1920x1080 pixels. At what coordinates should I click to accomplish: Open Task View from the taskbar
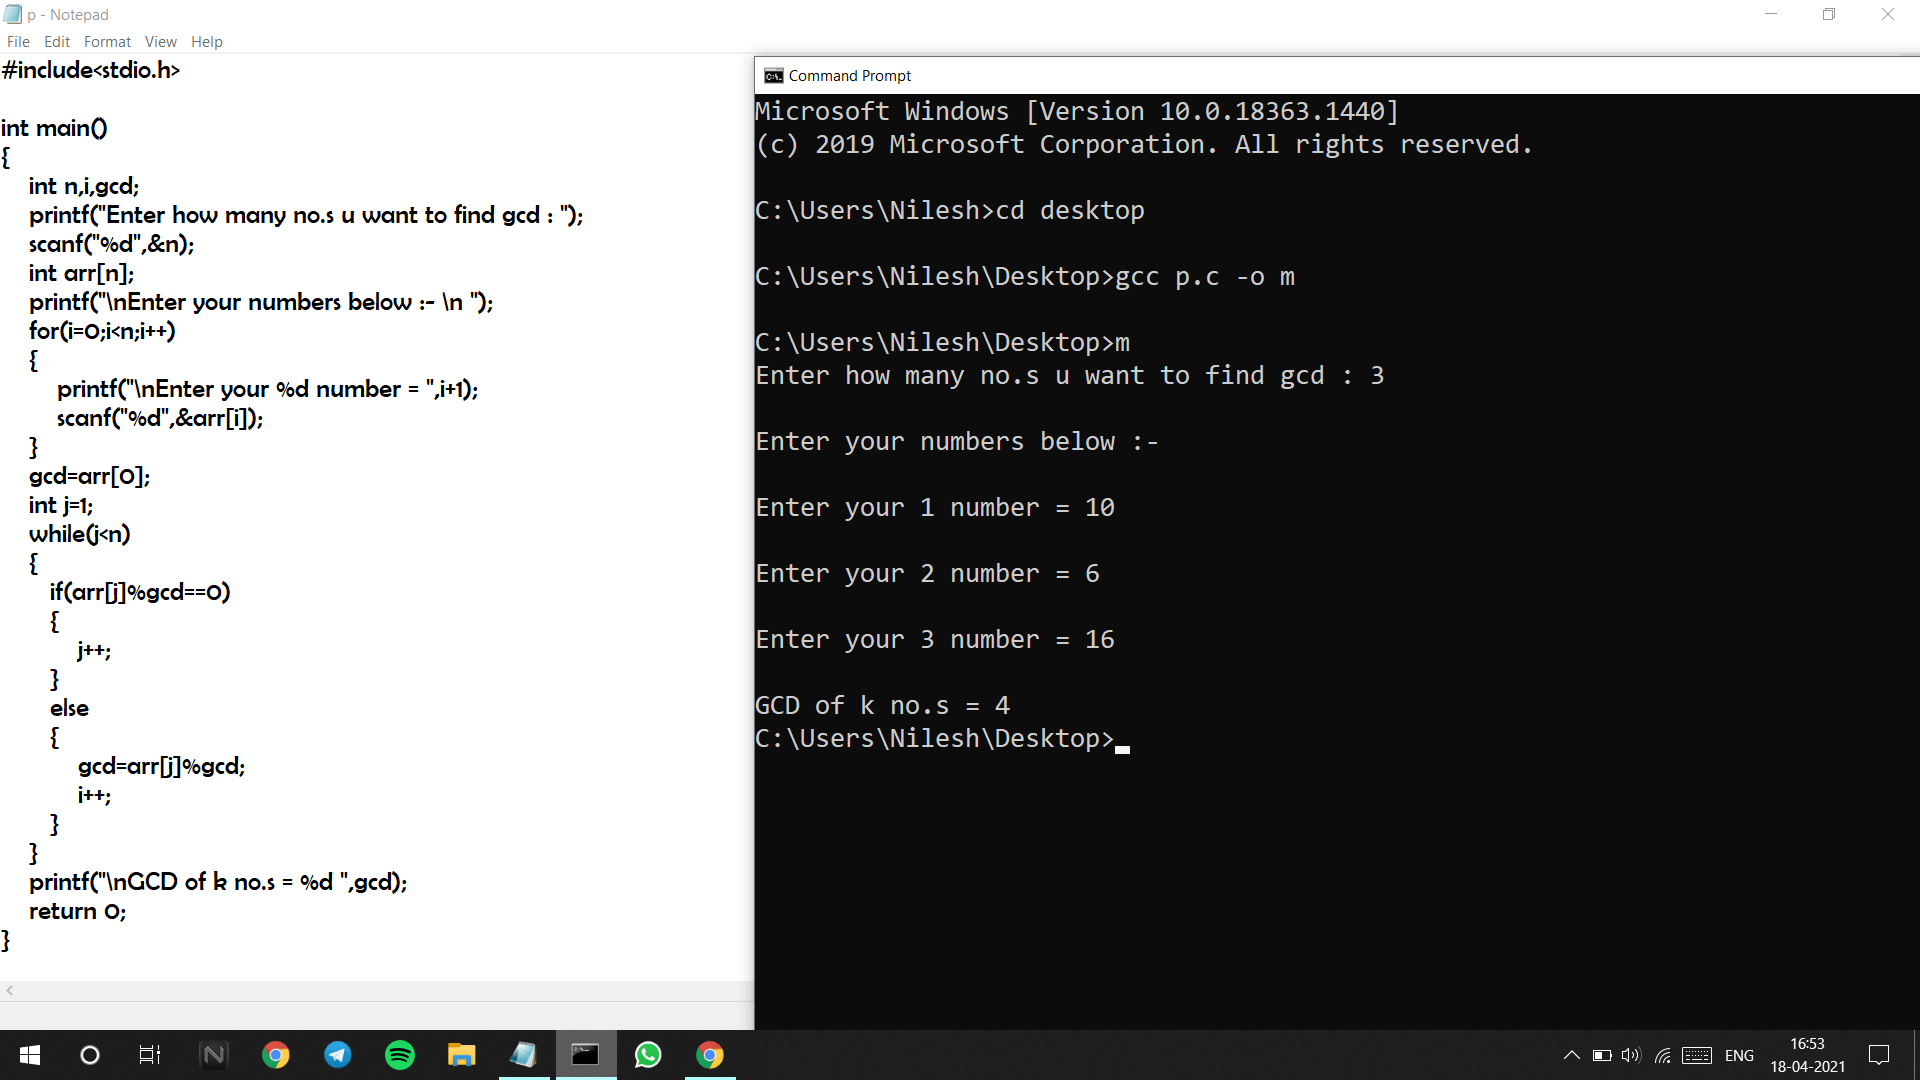(x=150, y=1055)
